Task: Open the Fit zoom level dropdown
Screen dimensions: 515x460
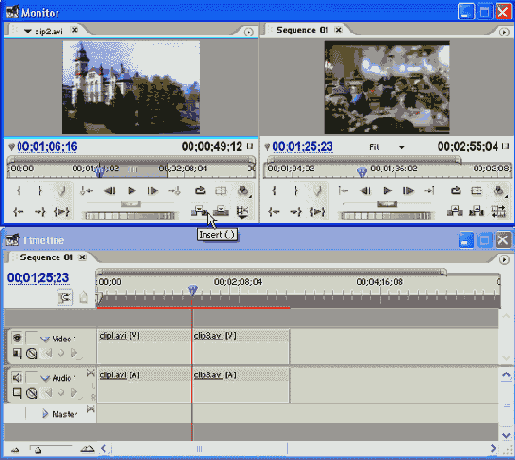Action: pos(401,147)
